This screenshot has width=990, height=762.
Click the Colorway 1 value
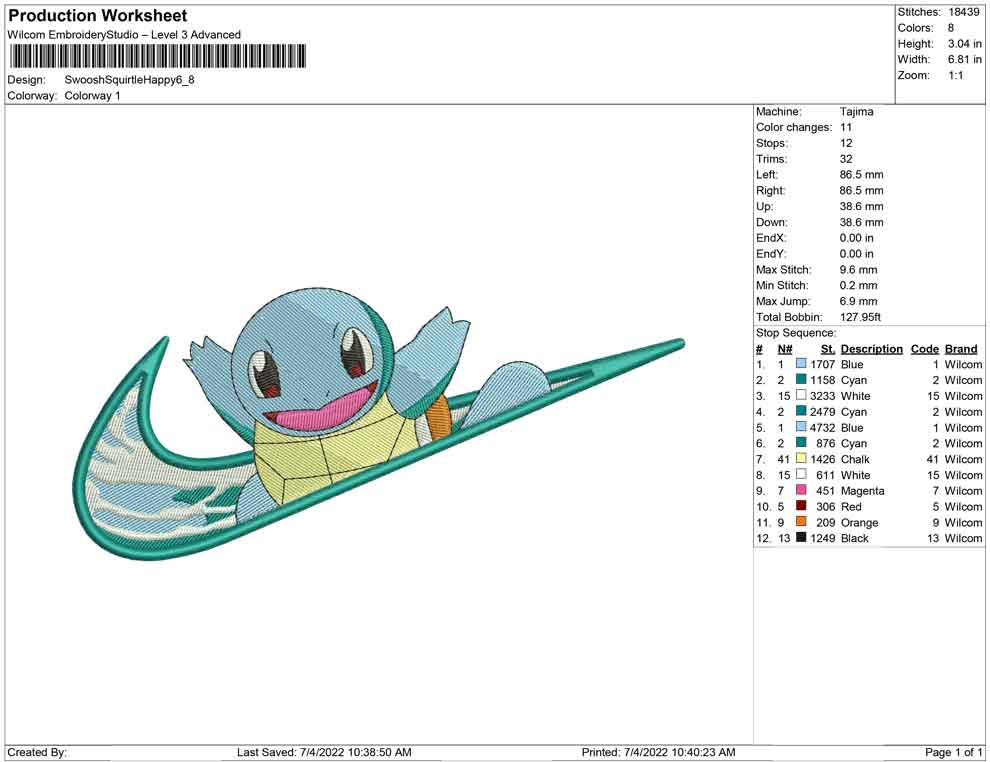[x=92, y=96]
